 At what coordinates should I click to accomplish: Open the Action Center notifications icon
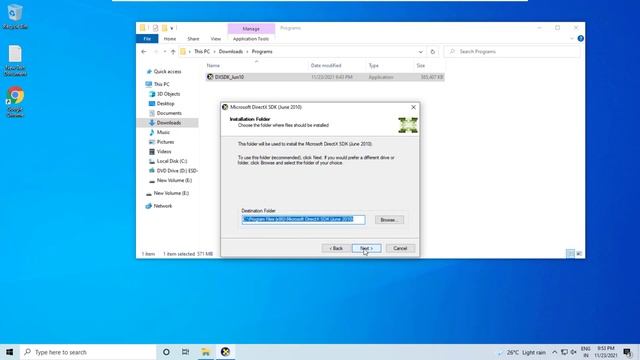(x=628, y=352)
